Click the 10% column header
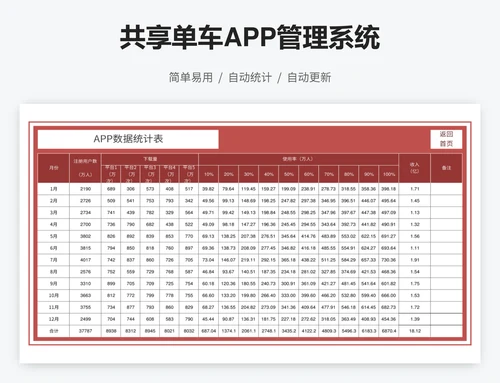Image resolution: width=500 pixels, height=383 pixels. tap(209, 174)
